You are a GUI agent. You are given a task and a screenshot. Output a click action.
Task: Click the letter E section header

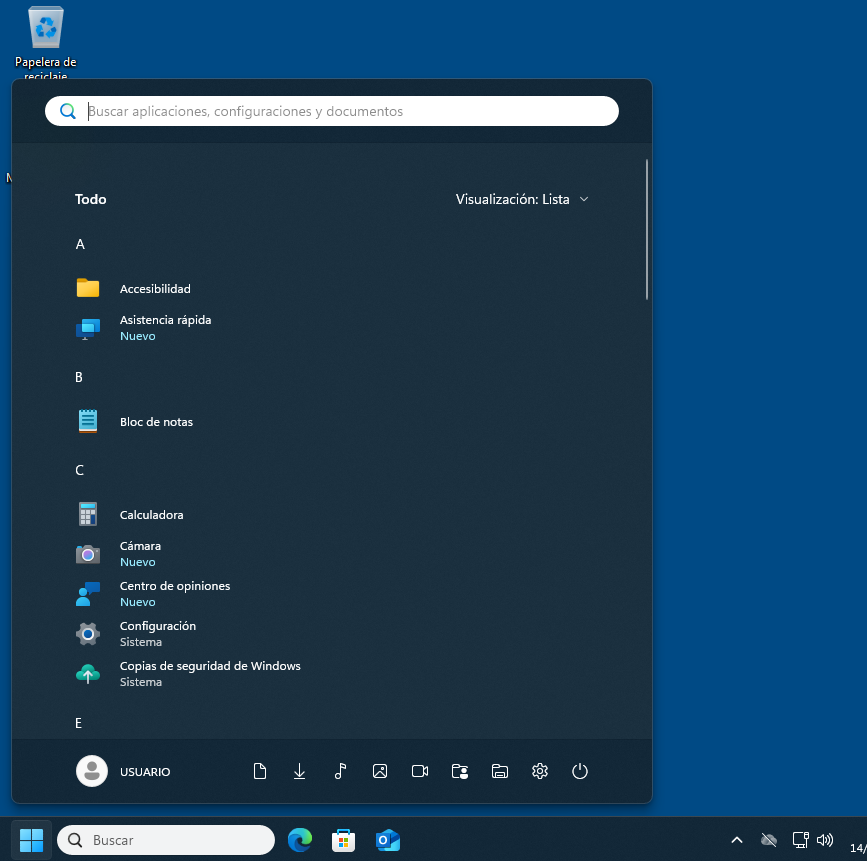79,723
